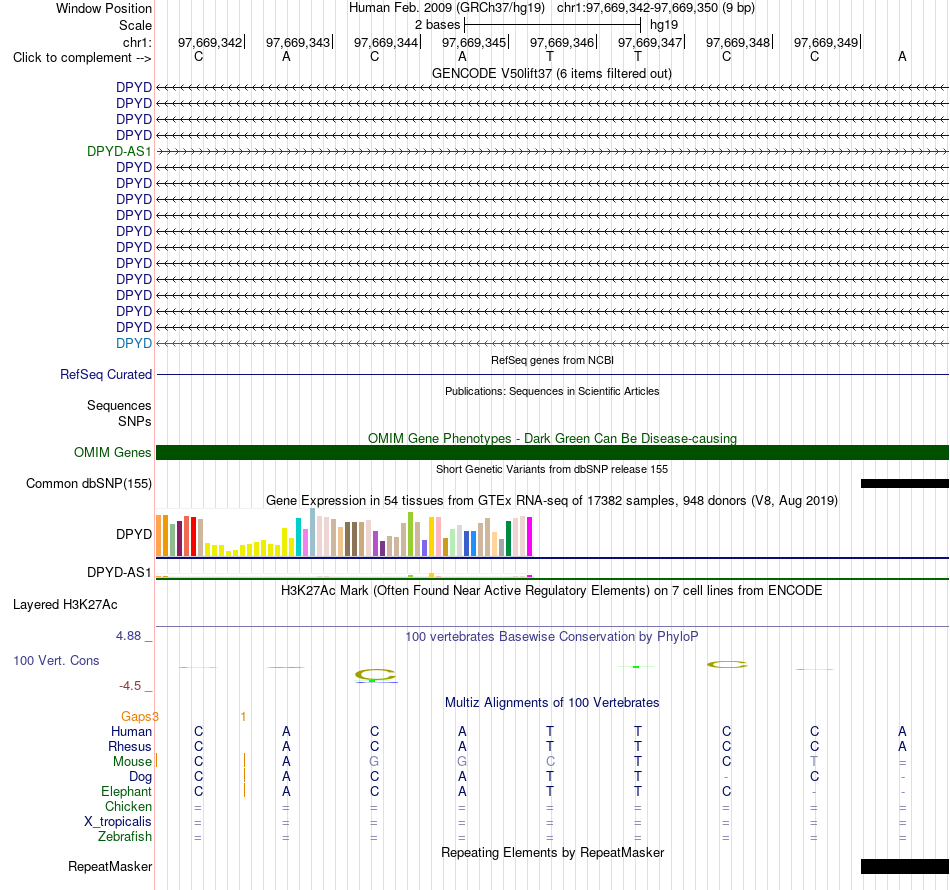950x890 pixels.
Task: Open 'Publications: Sequences in Scientific Articles' title
Action: click(x=552, y=391)
